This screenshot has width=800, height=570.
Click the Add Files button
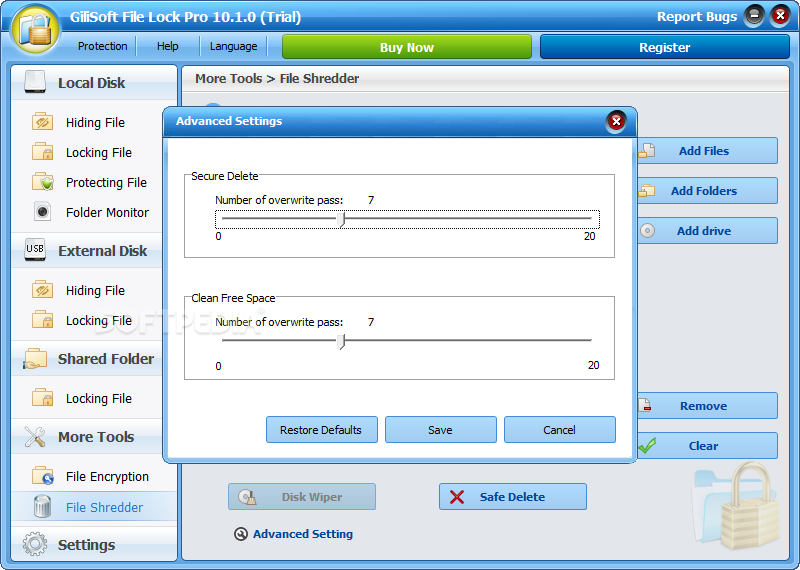pos(707,151)
